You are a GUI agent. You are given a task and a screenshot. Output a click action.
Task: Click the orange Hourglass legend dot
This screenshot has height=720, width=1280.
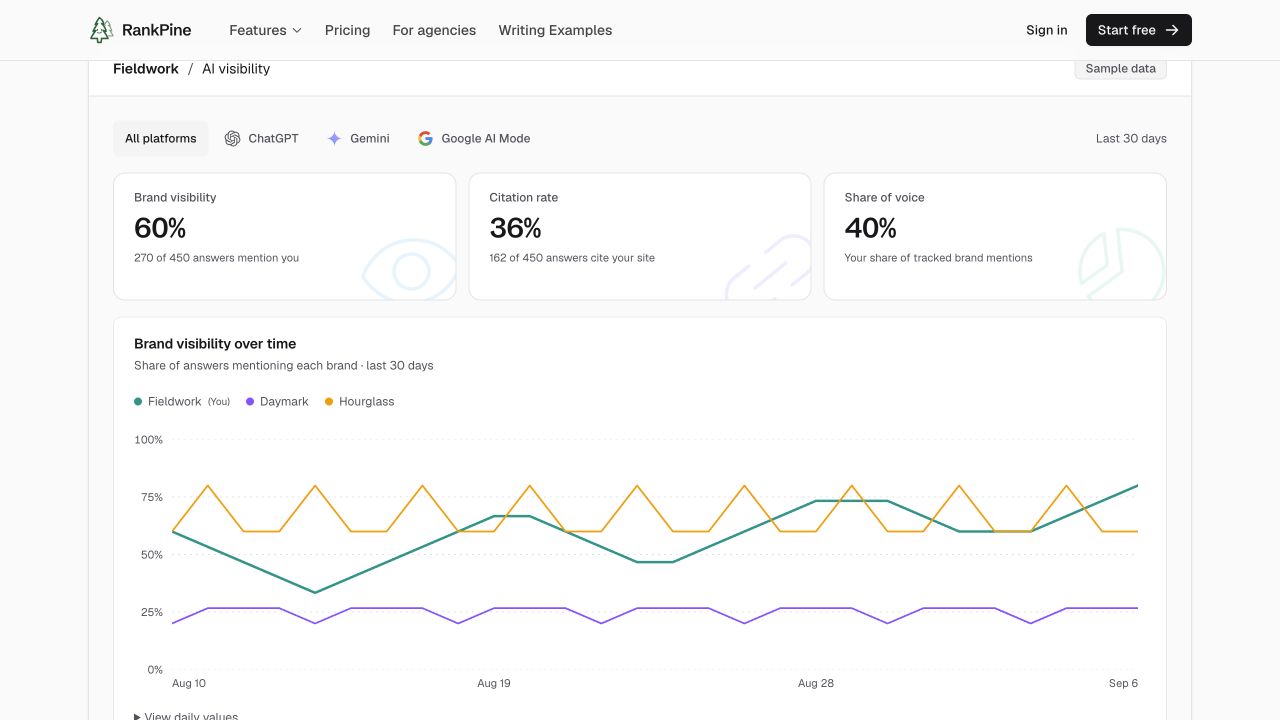329,402
